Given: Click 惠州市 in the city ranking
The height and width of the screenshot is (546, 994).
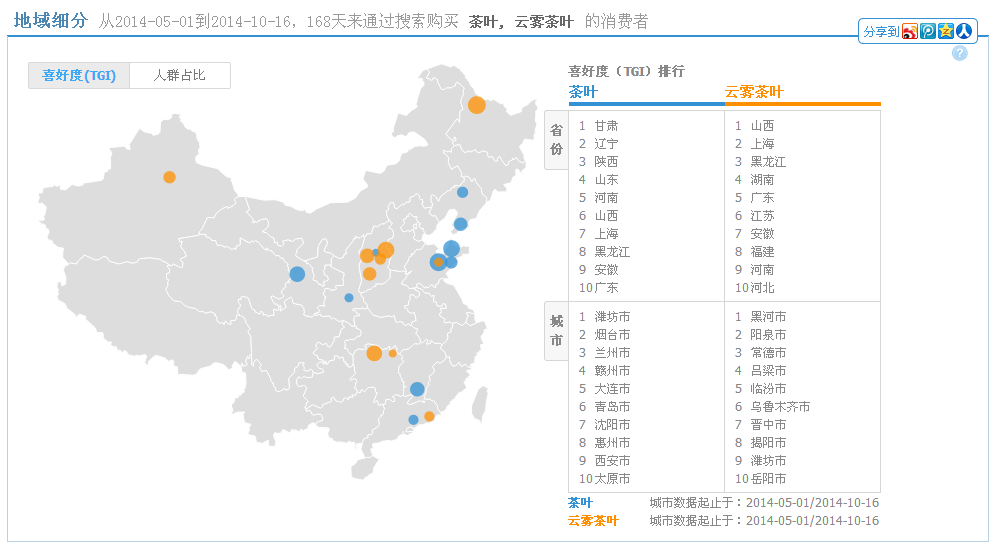Looking at the screenshot, I should click(612, 443).
